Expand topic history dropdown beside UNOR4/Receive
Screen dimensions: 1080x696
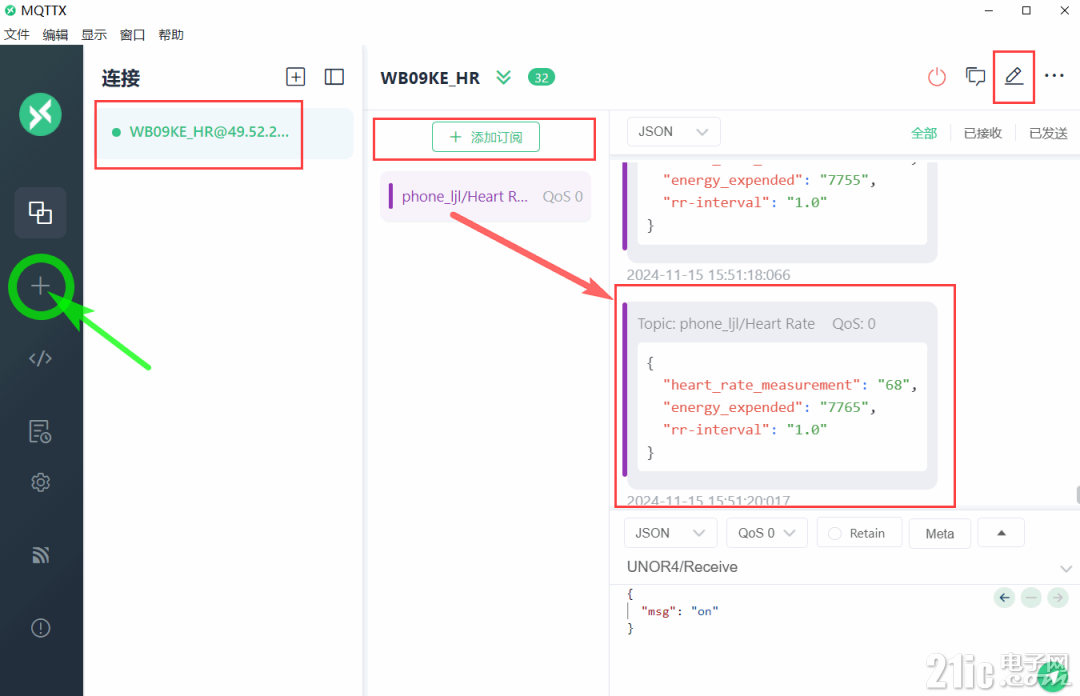(1066, 569)
